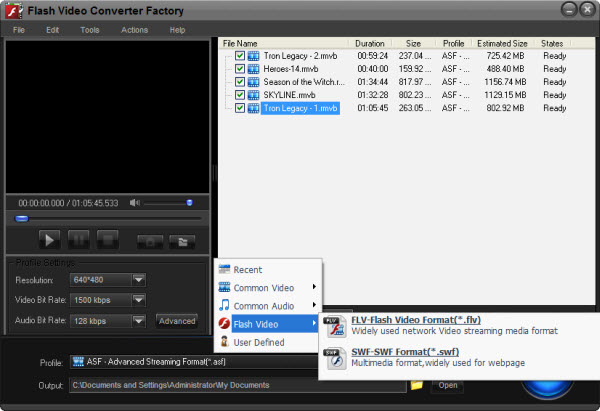The height and width of the screenshot is (411, 600).
Task: Select the Tron Legacy - 1.rmvb file name
Action: pyautogui.click(x=300, y=108)
